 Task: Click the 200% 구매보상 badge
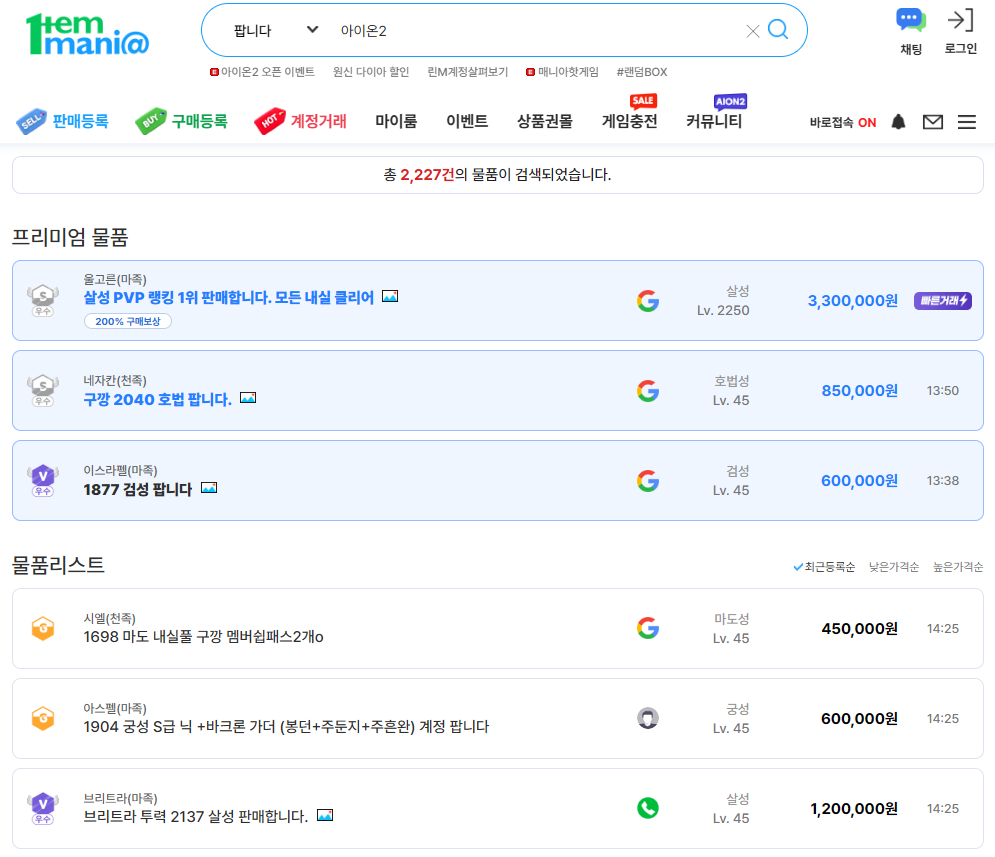click(x=128, y=322)
